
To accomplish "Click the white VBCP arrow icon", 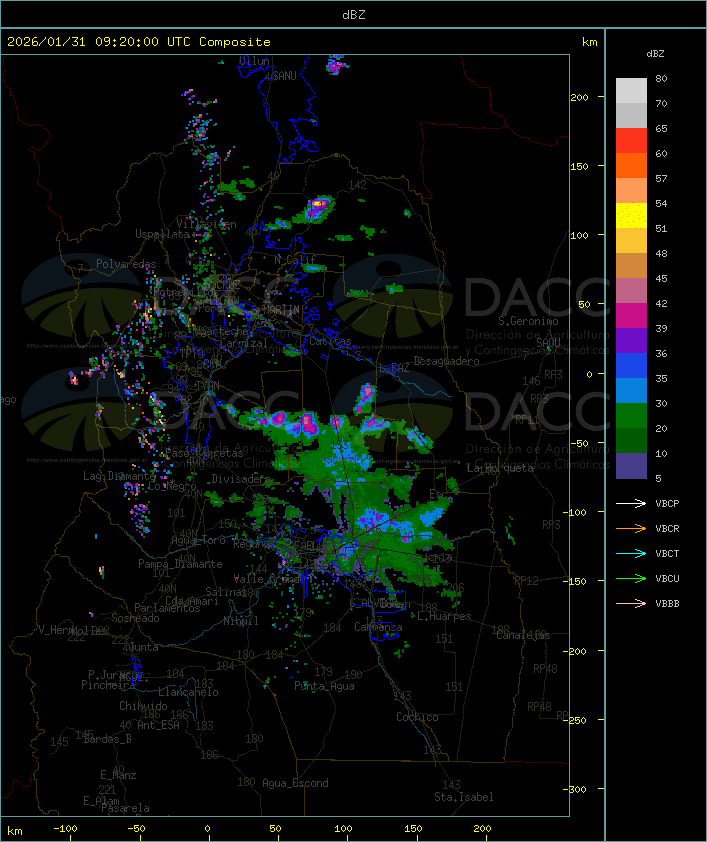I will (x=631, y=503).
